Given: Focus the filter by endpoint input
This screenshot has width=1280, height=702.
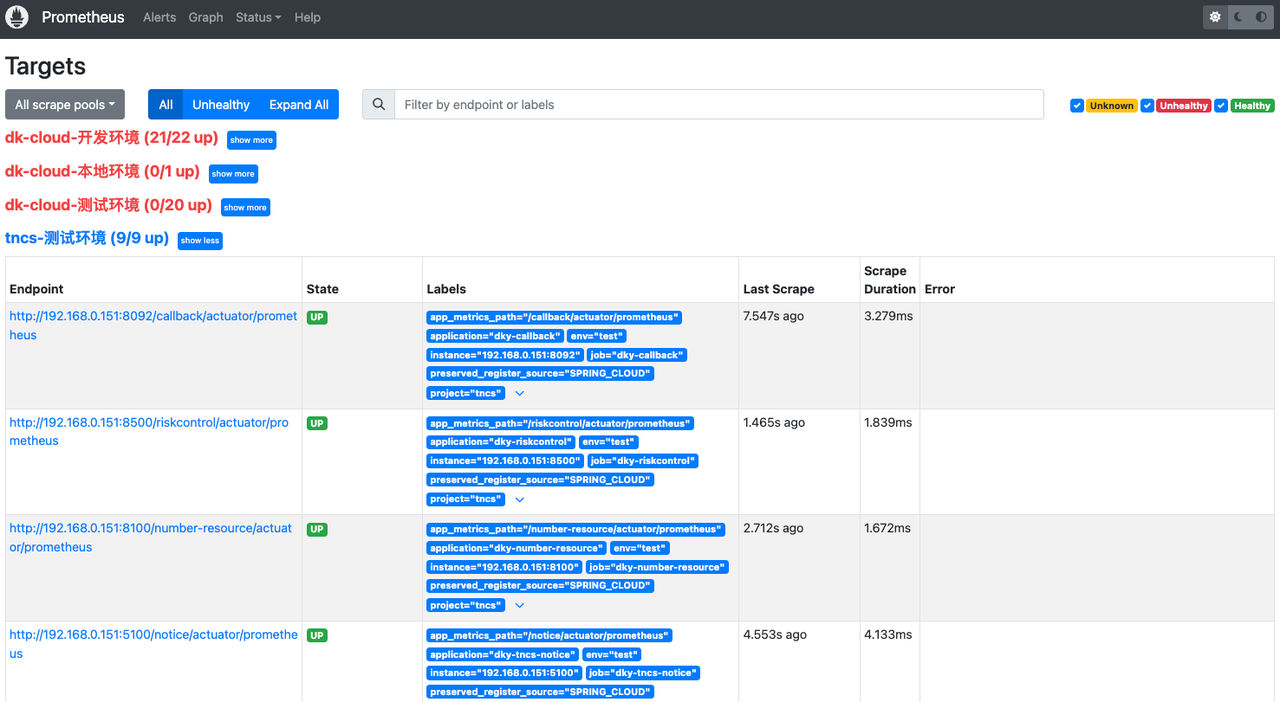Looking at the screenshot, I should (718, 105).
